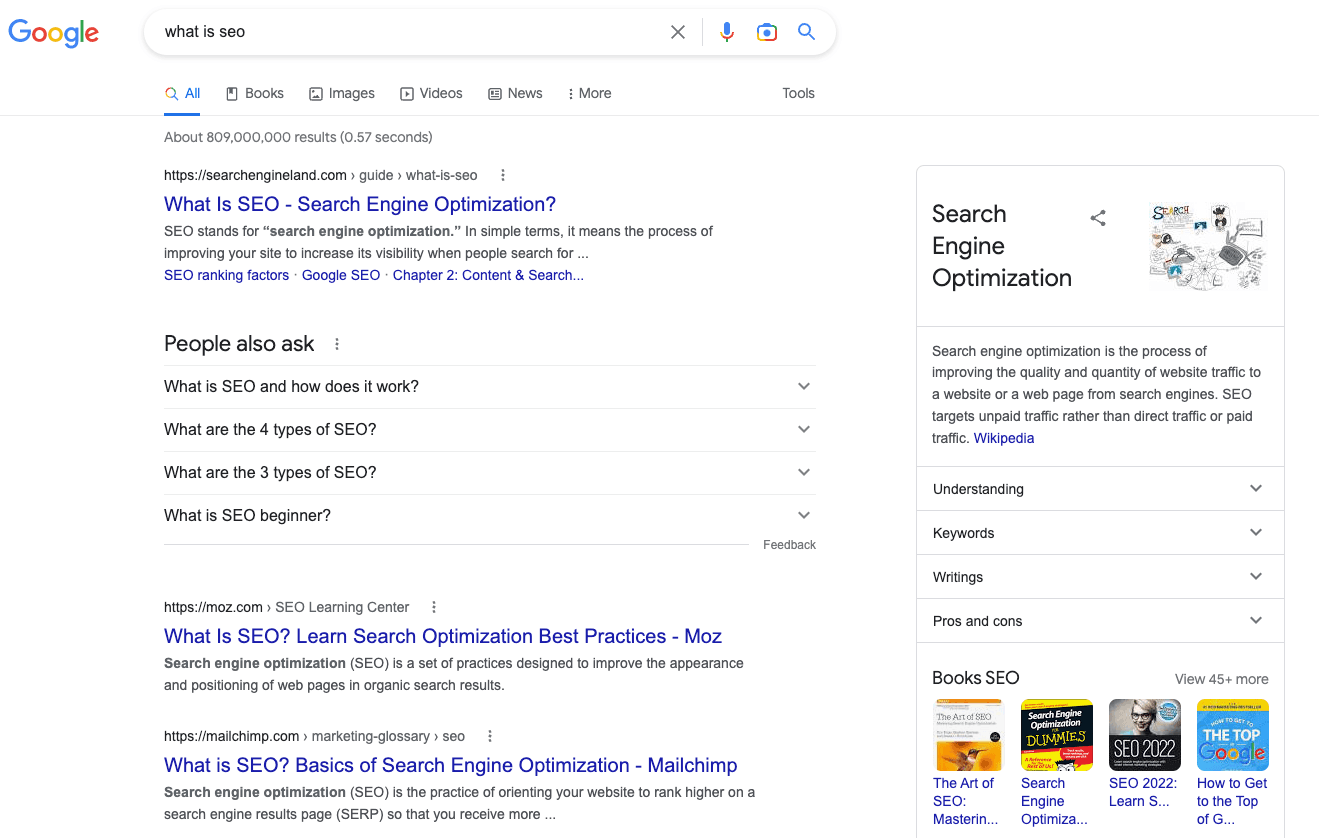Image resolution: width=1319 pixels, height=838 pixels.
Task: Expand the Pros and cons section
Action: (1100, 621)
